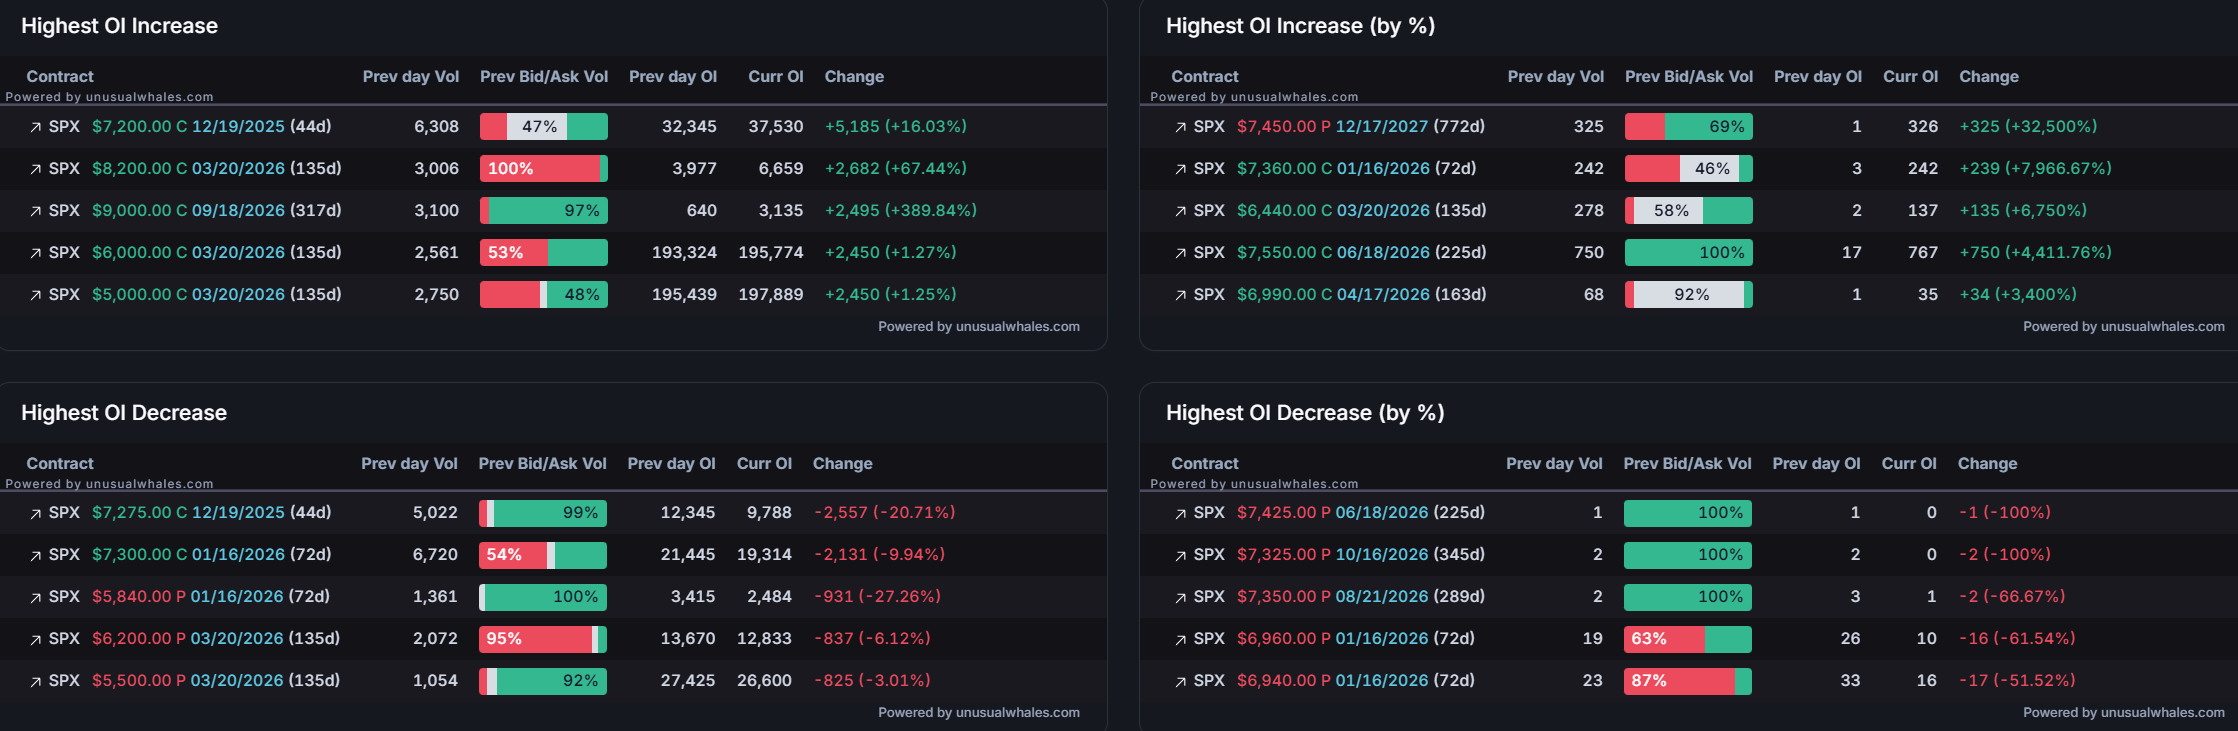Screen dimensions: 2238x731
Task: Click change value +325 (+32,500%)
Action: (2028, 126)
